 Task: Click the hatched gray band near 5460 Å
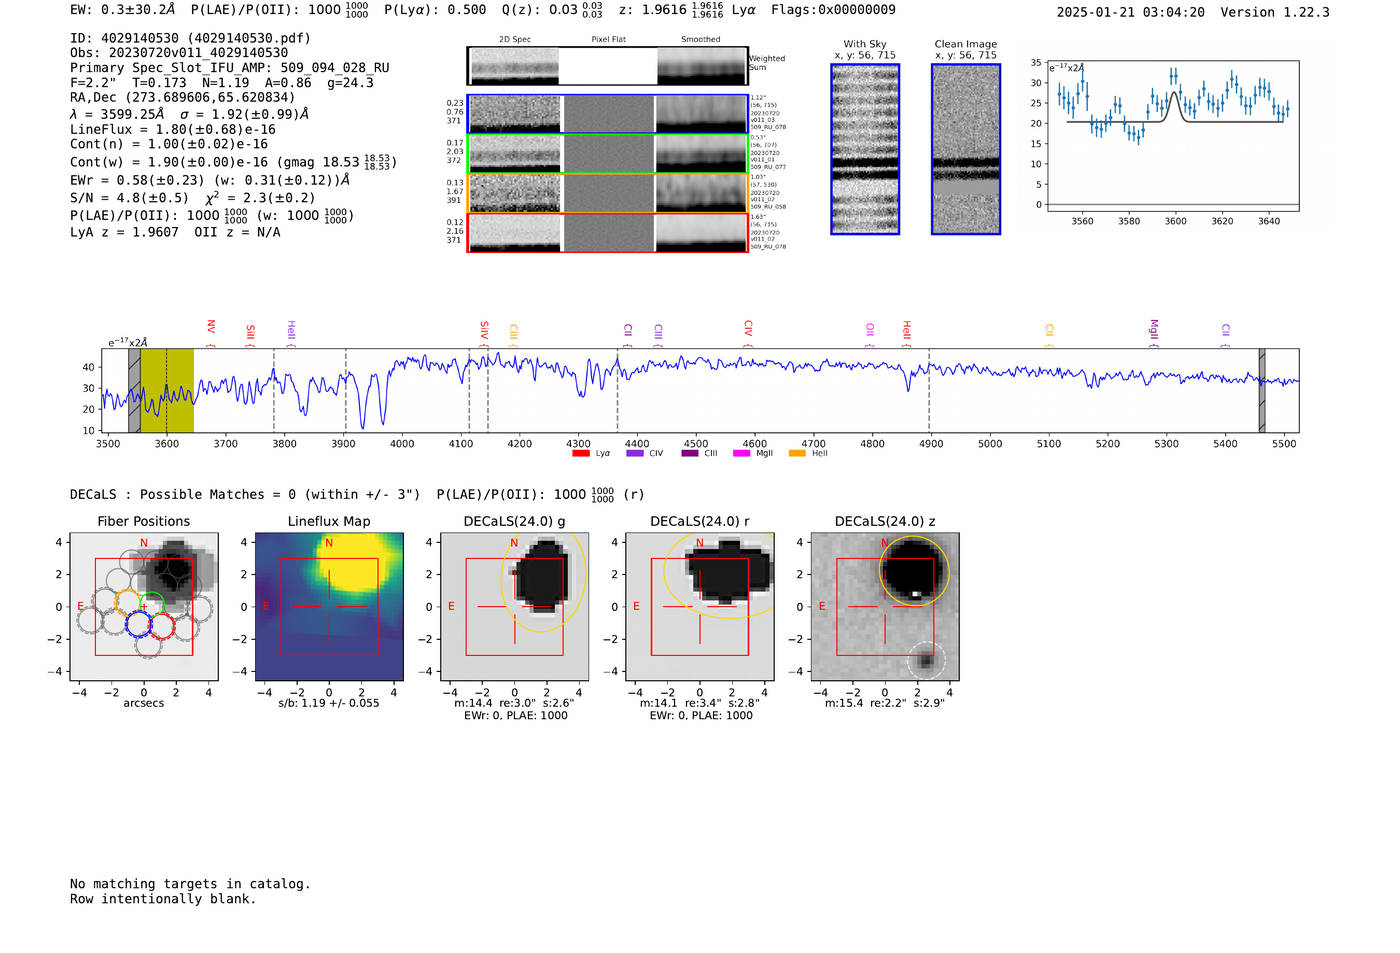1262,390
